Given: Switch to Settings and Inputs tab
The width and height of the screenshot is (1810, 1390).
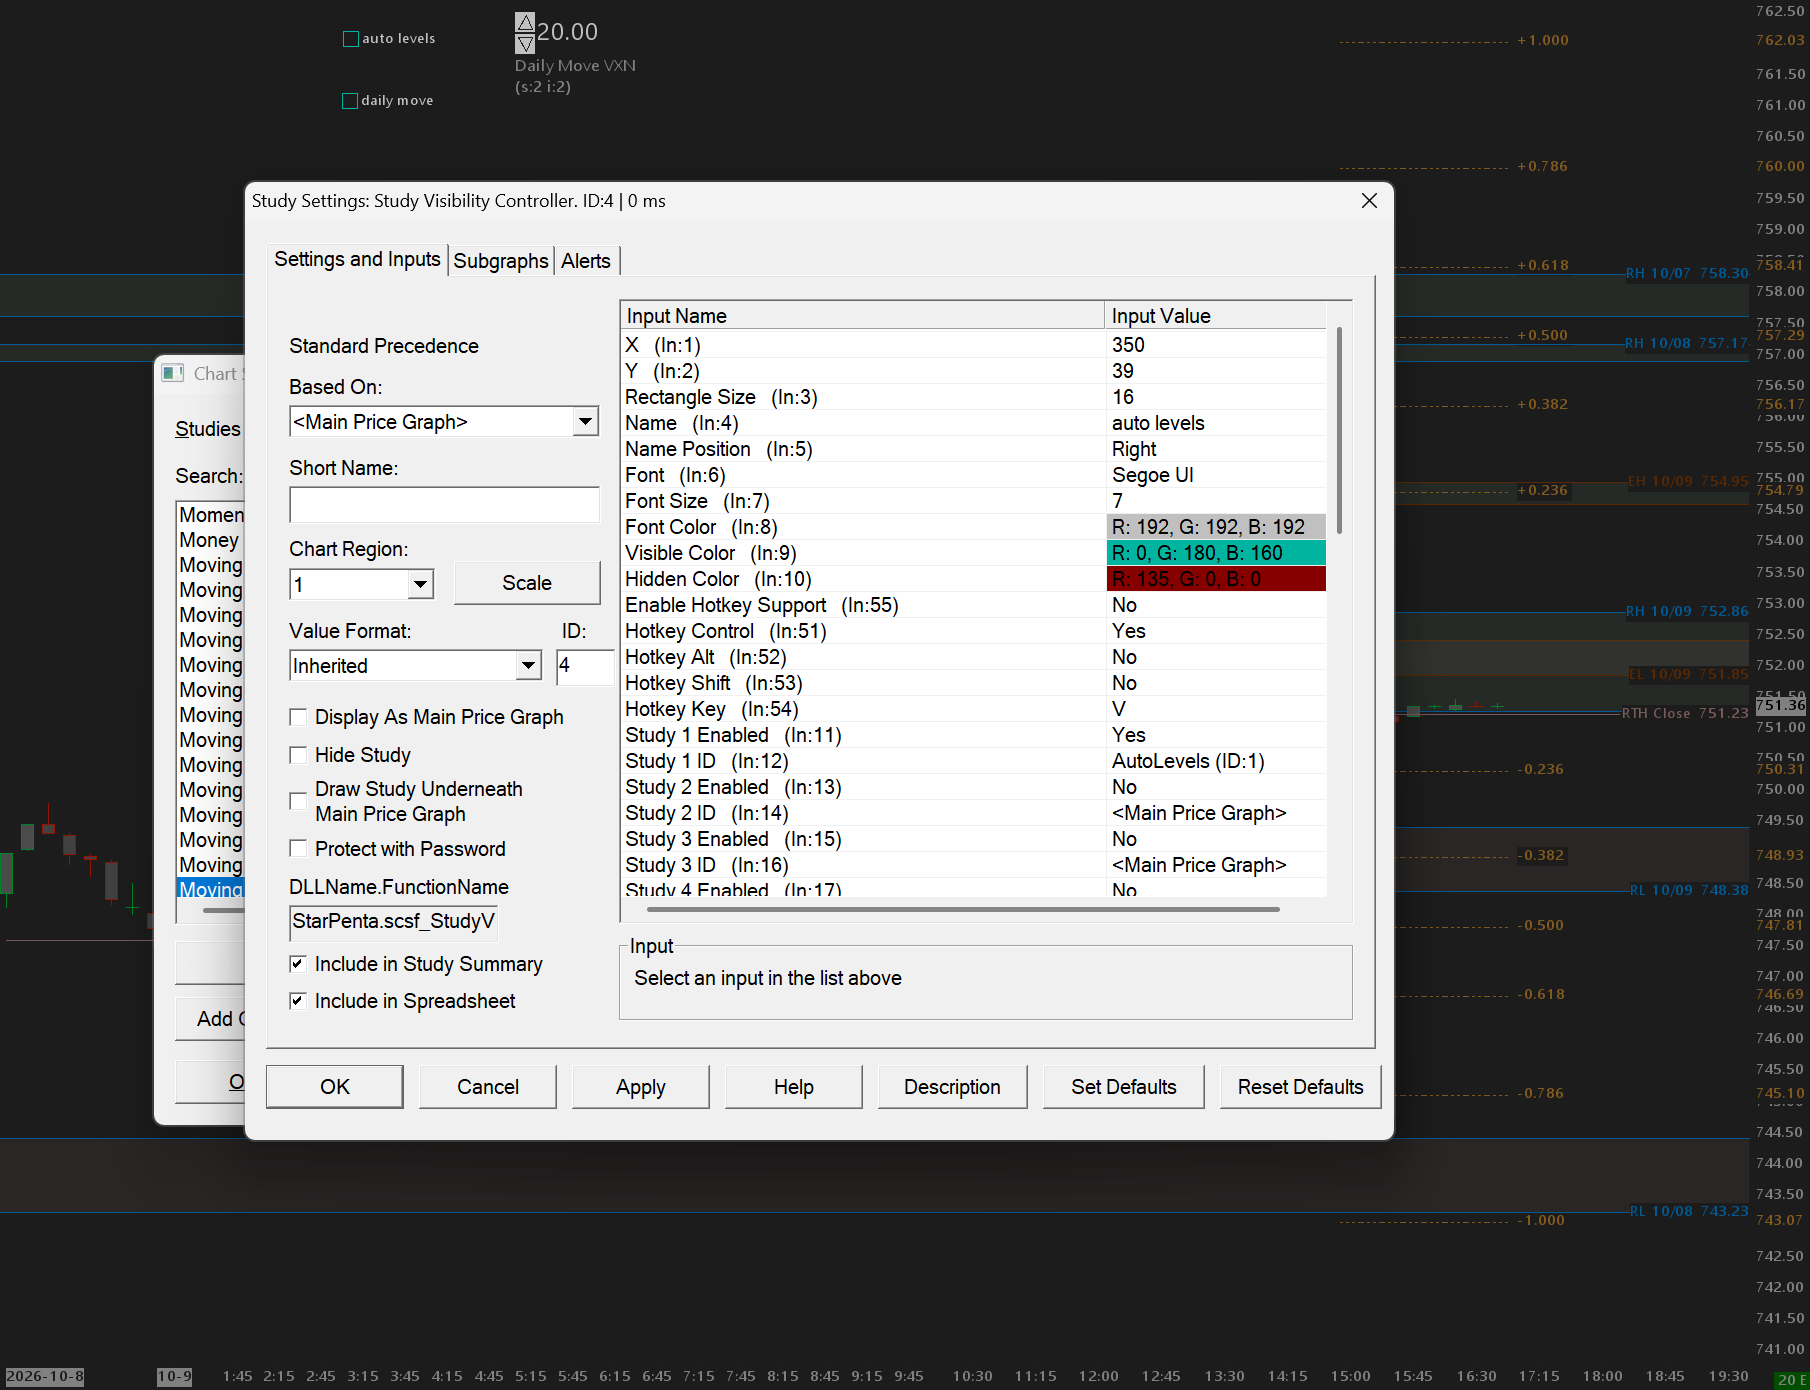Looking at the screenshot, I should click(x=357, y=260).
